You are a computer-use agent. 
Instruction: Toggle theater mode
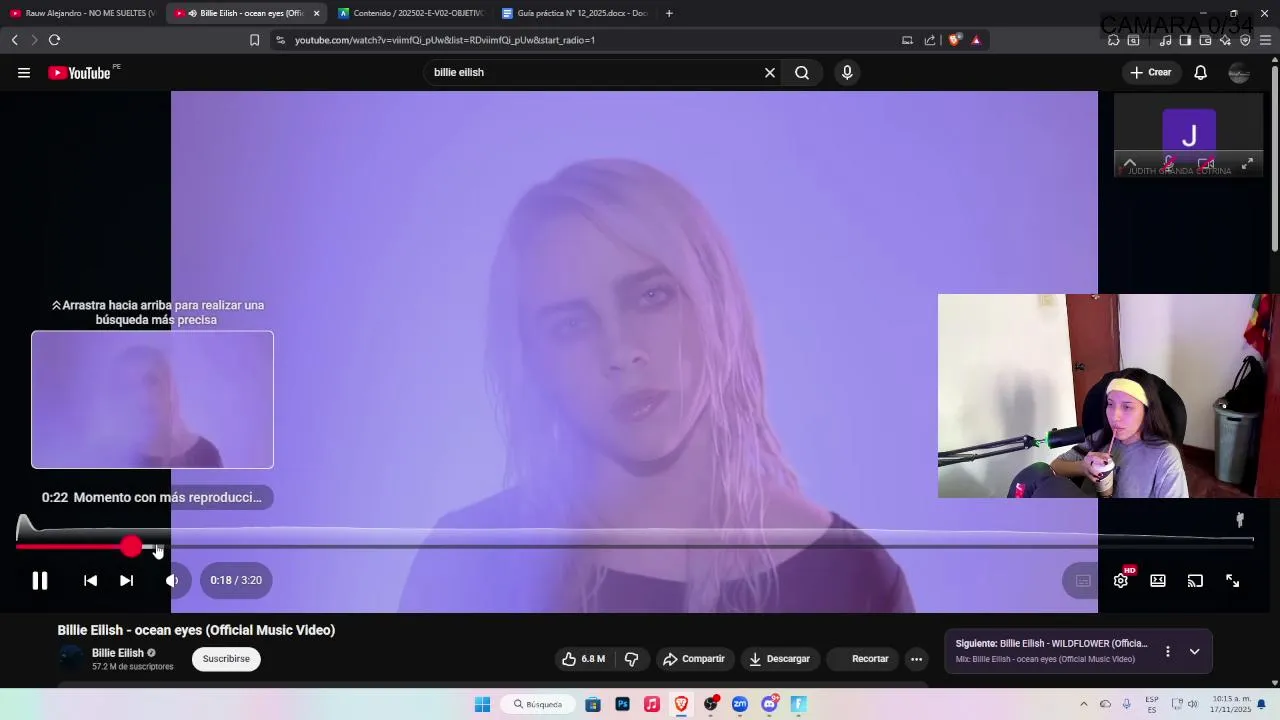point(1158,580)
